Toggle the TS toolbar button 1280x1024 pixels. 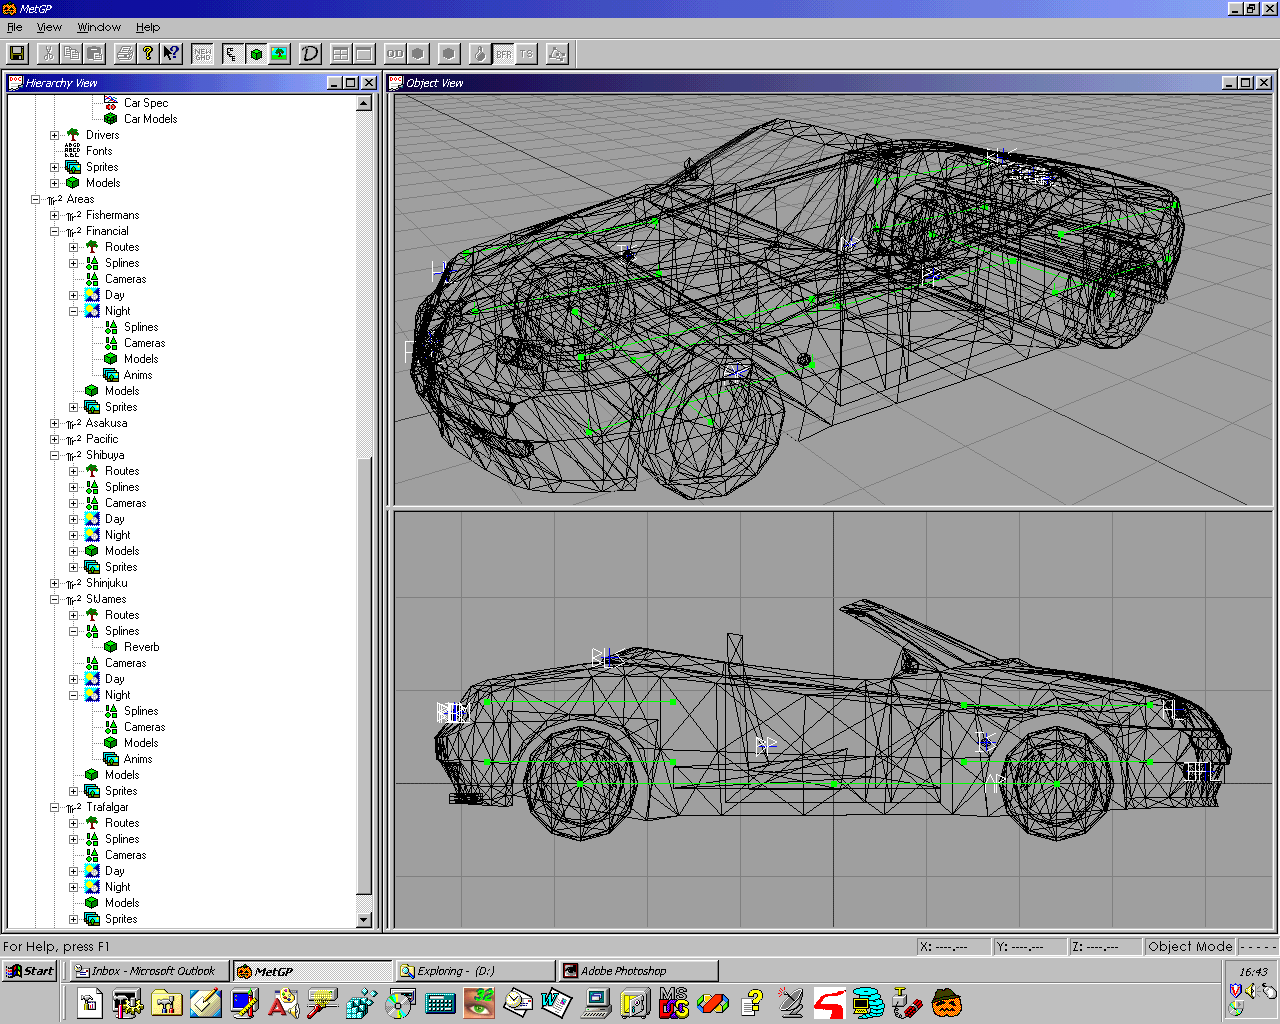526,54
